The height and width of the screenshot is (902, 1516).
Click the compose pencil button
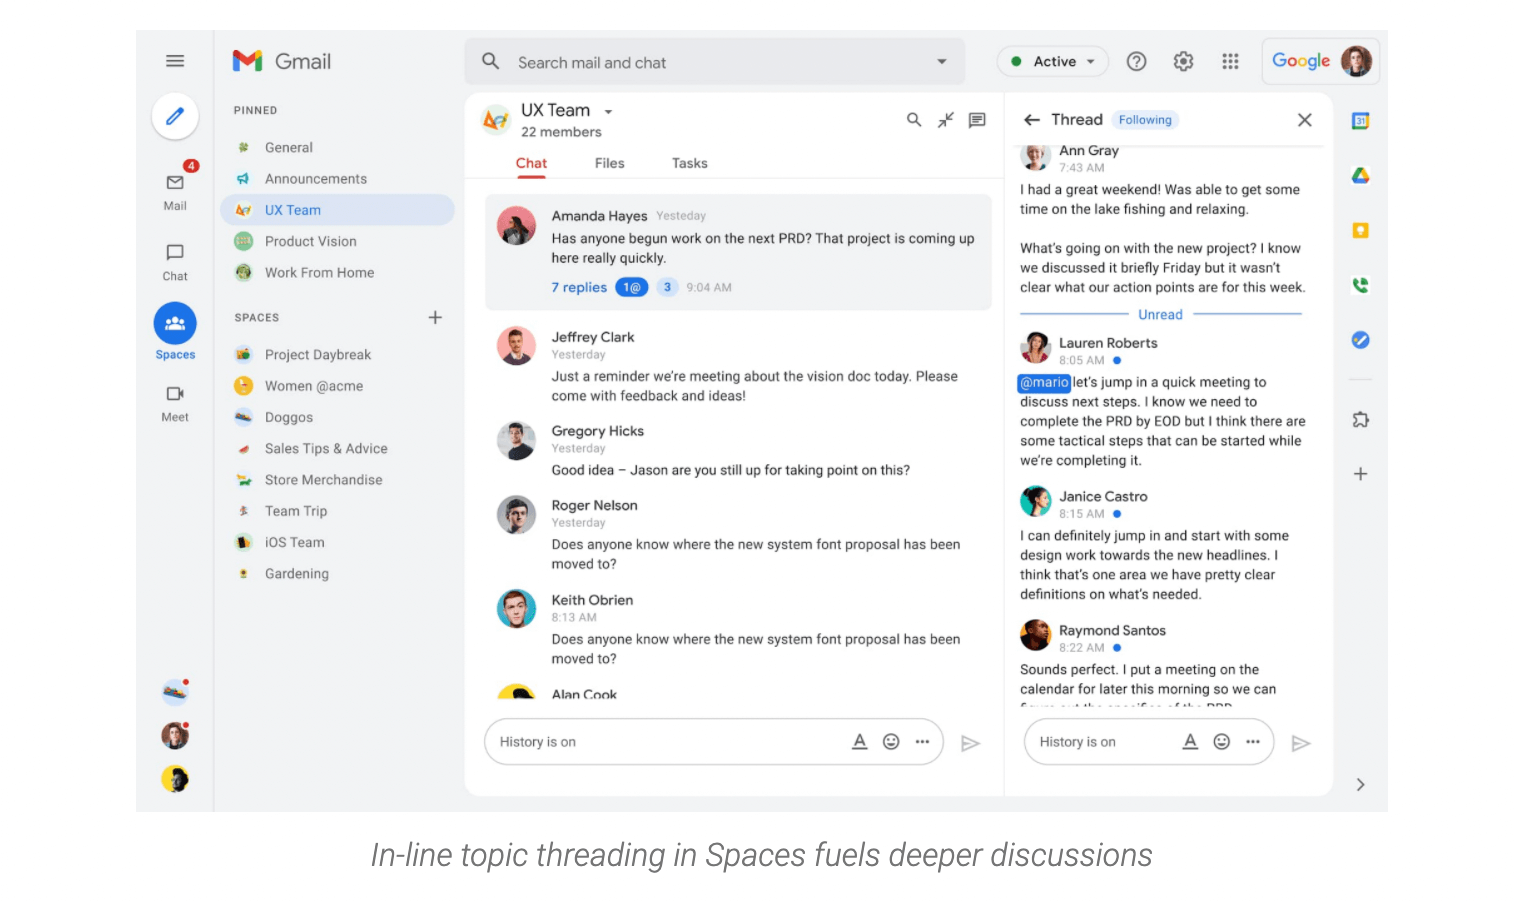(175, 116)
